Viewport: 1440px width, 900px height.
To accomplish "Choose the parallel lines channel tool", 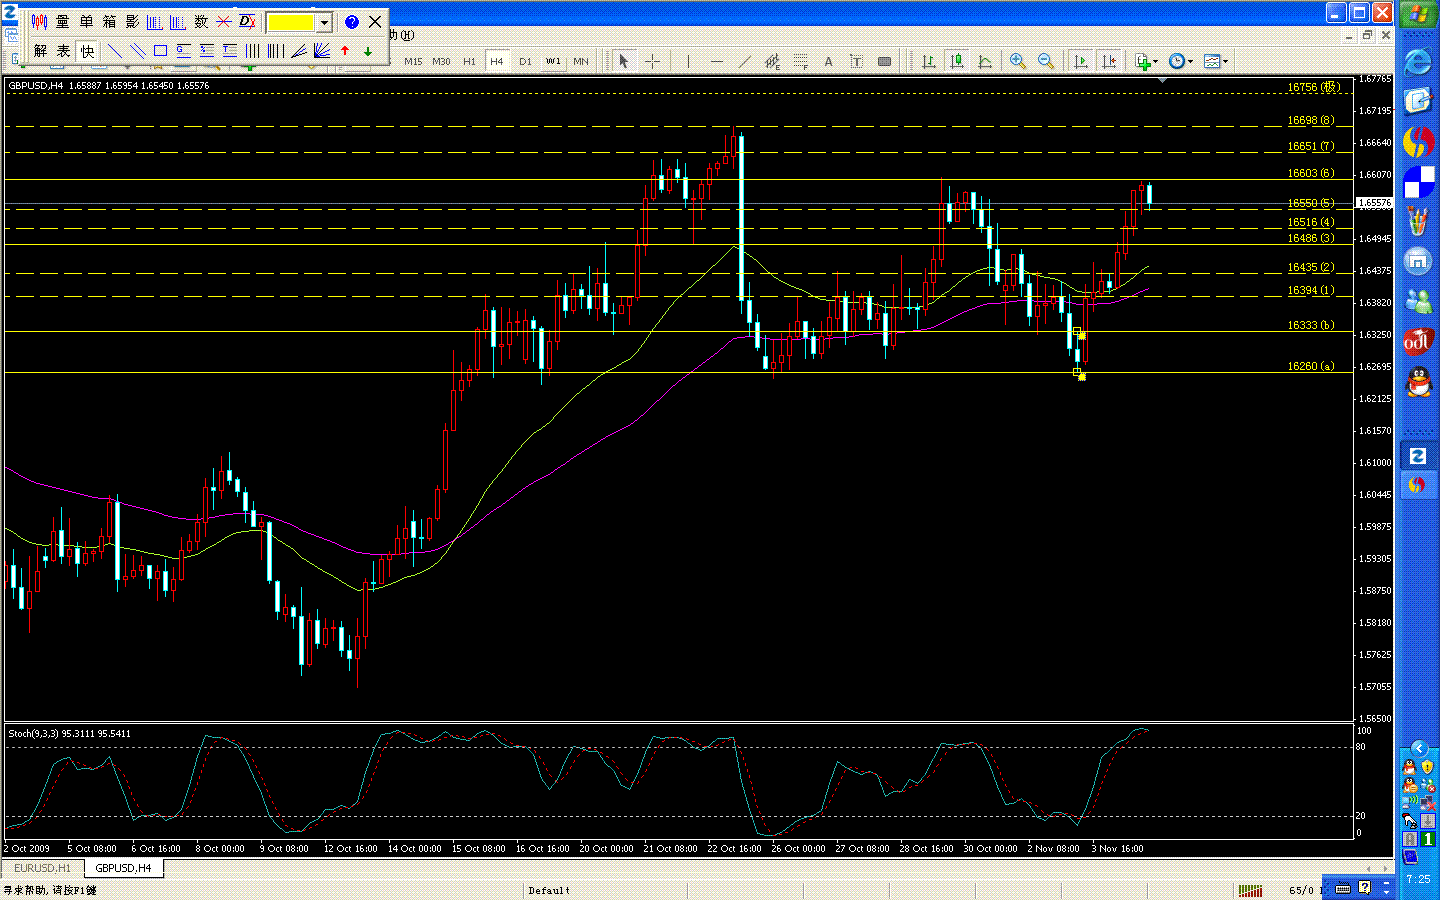I will tap(137, 51).
